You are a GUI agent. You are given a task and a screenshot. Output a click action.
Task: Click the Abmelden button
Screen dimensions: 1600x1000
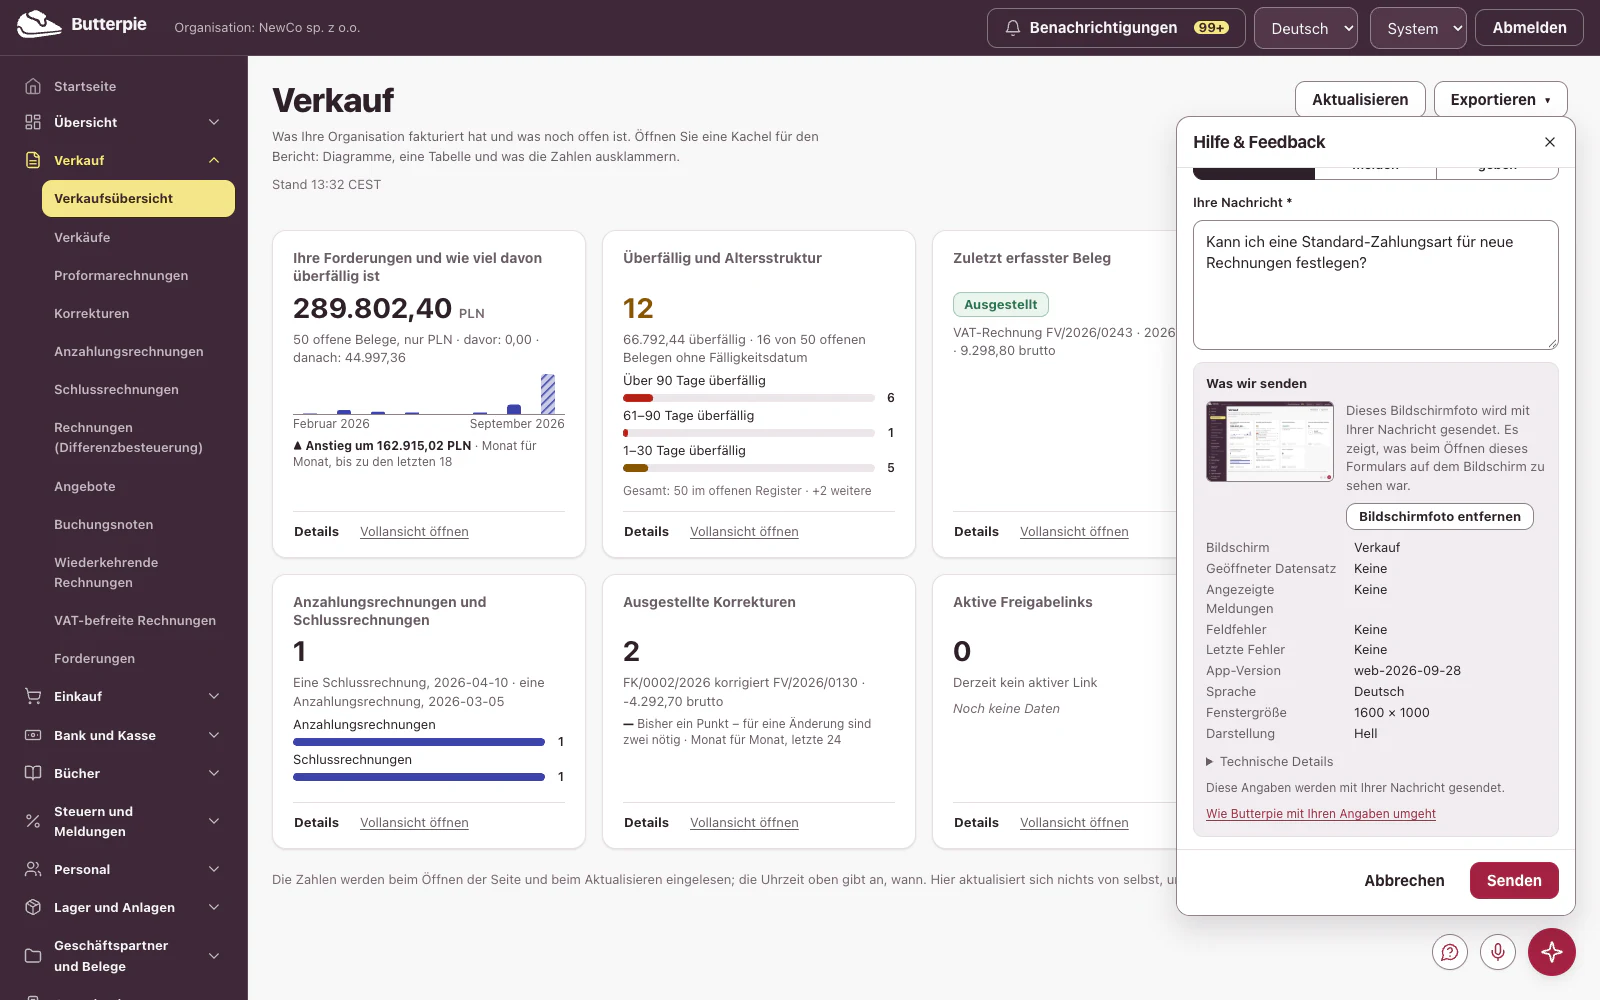click(1529, 28)
